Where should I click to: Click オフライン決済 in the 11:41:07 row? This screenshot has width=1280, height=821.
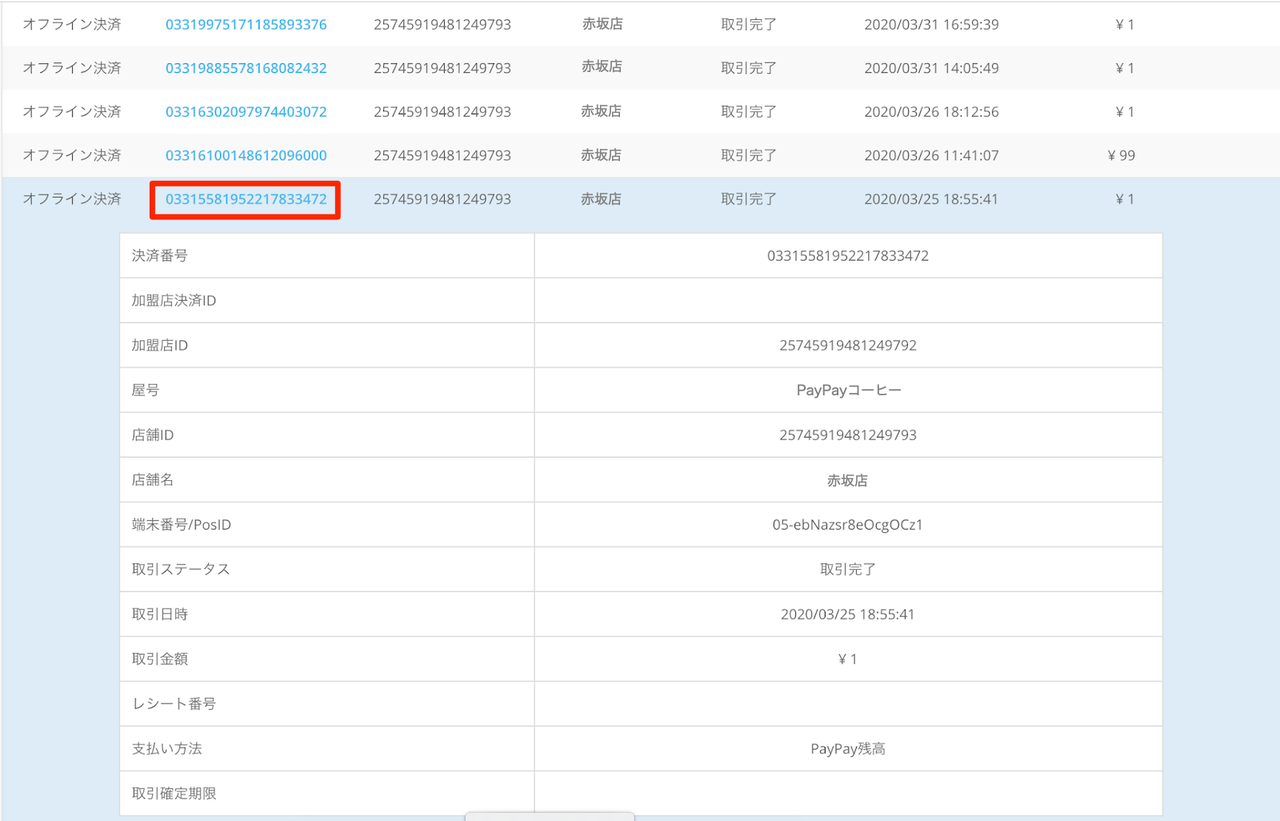(x=72, y=155)
